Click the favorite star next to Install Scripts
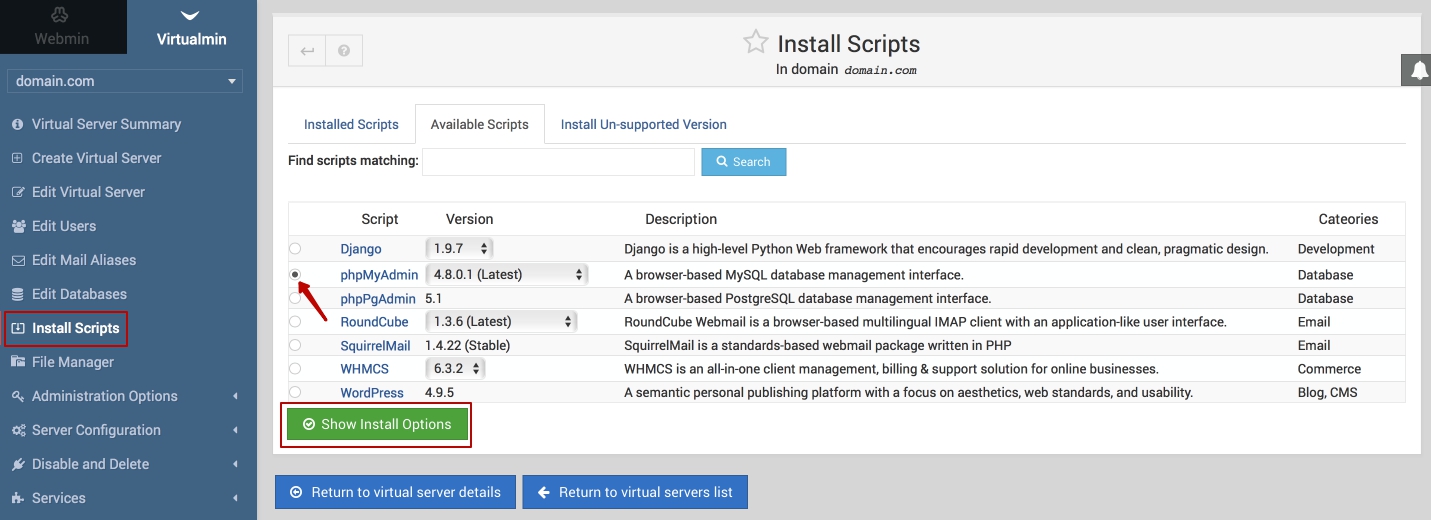This screenshot has width=1431, height=520. pyautogui.click(x=755, y=43)
